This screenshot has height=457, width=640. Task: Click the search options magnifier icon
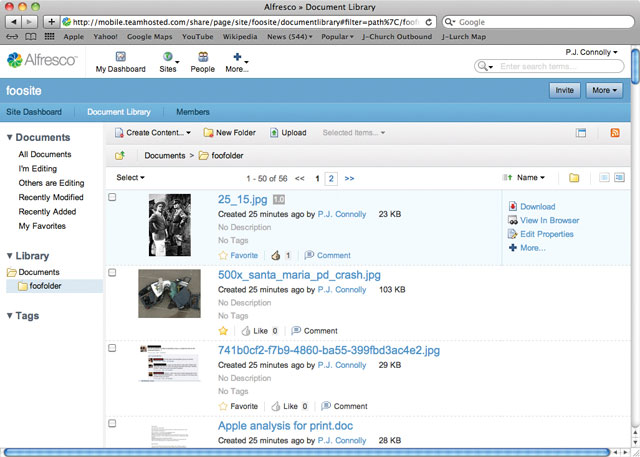(485, 66)
